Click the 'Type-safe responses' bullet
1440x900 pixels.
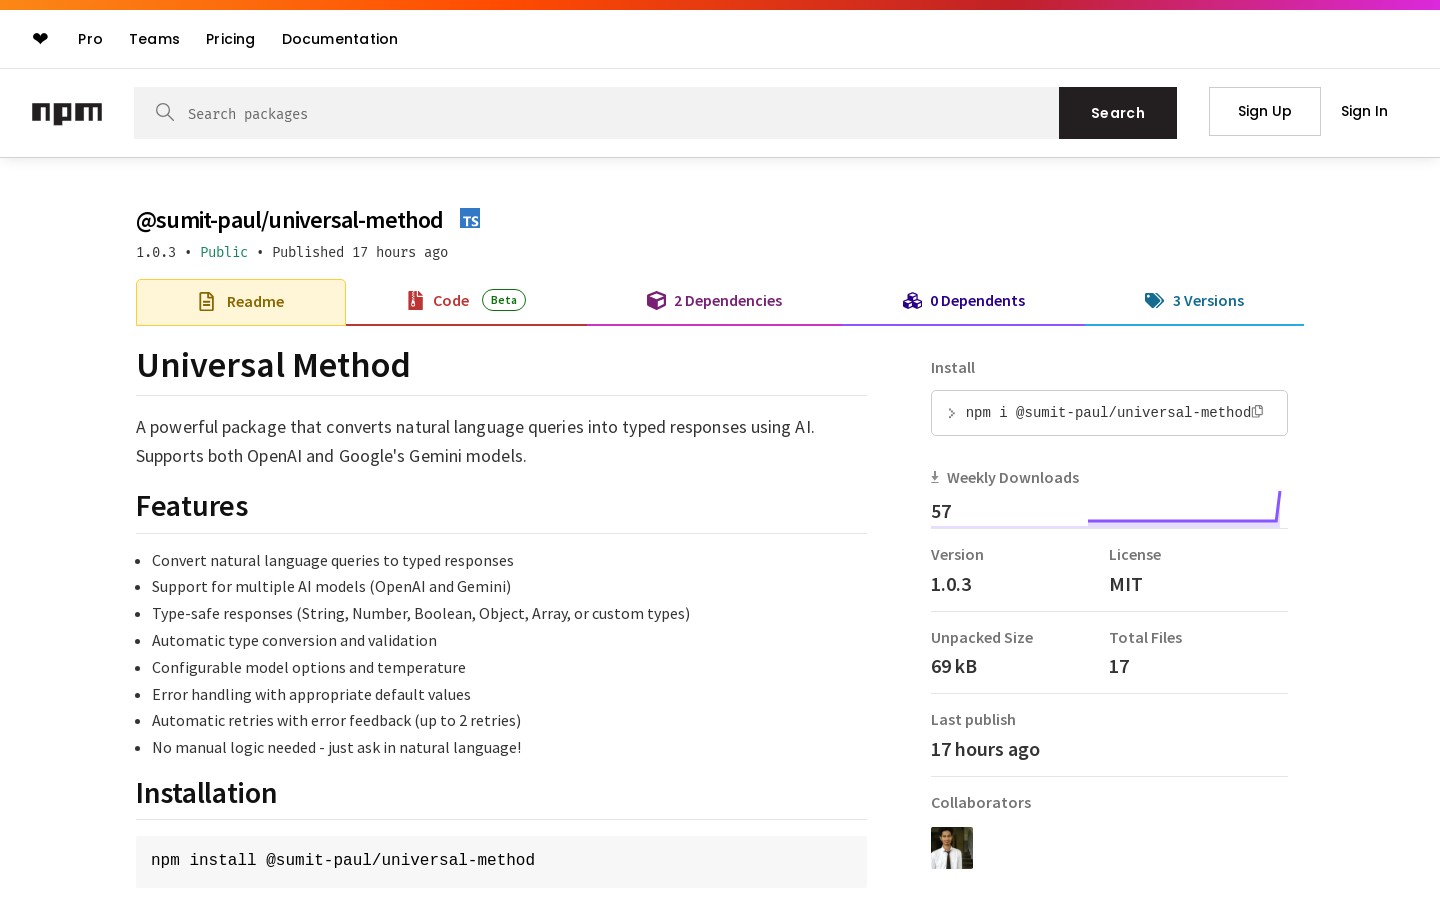(421, 614)
